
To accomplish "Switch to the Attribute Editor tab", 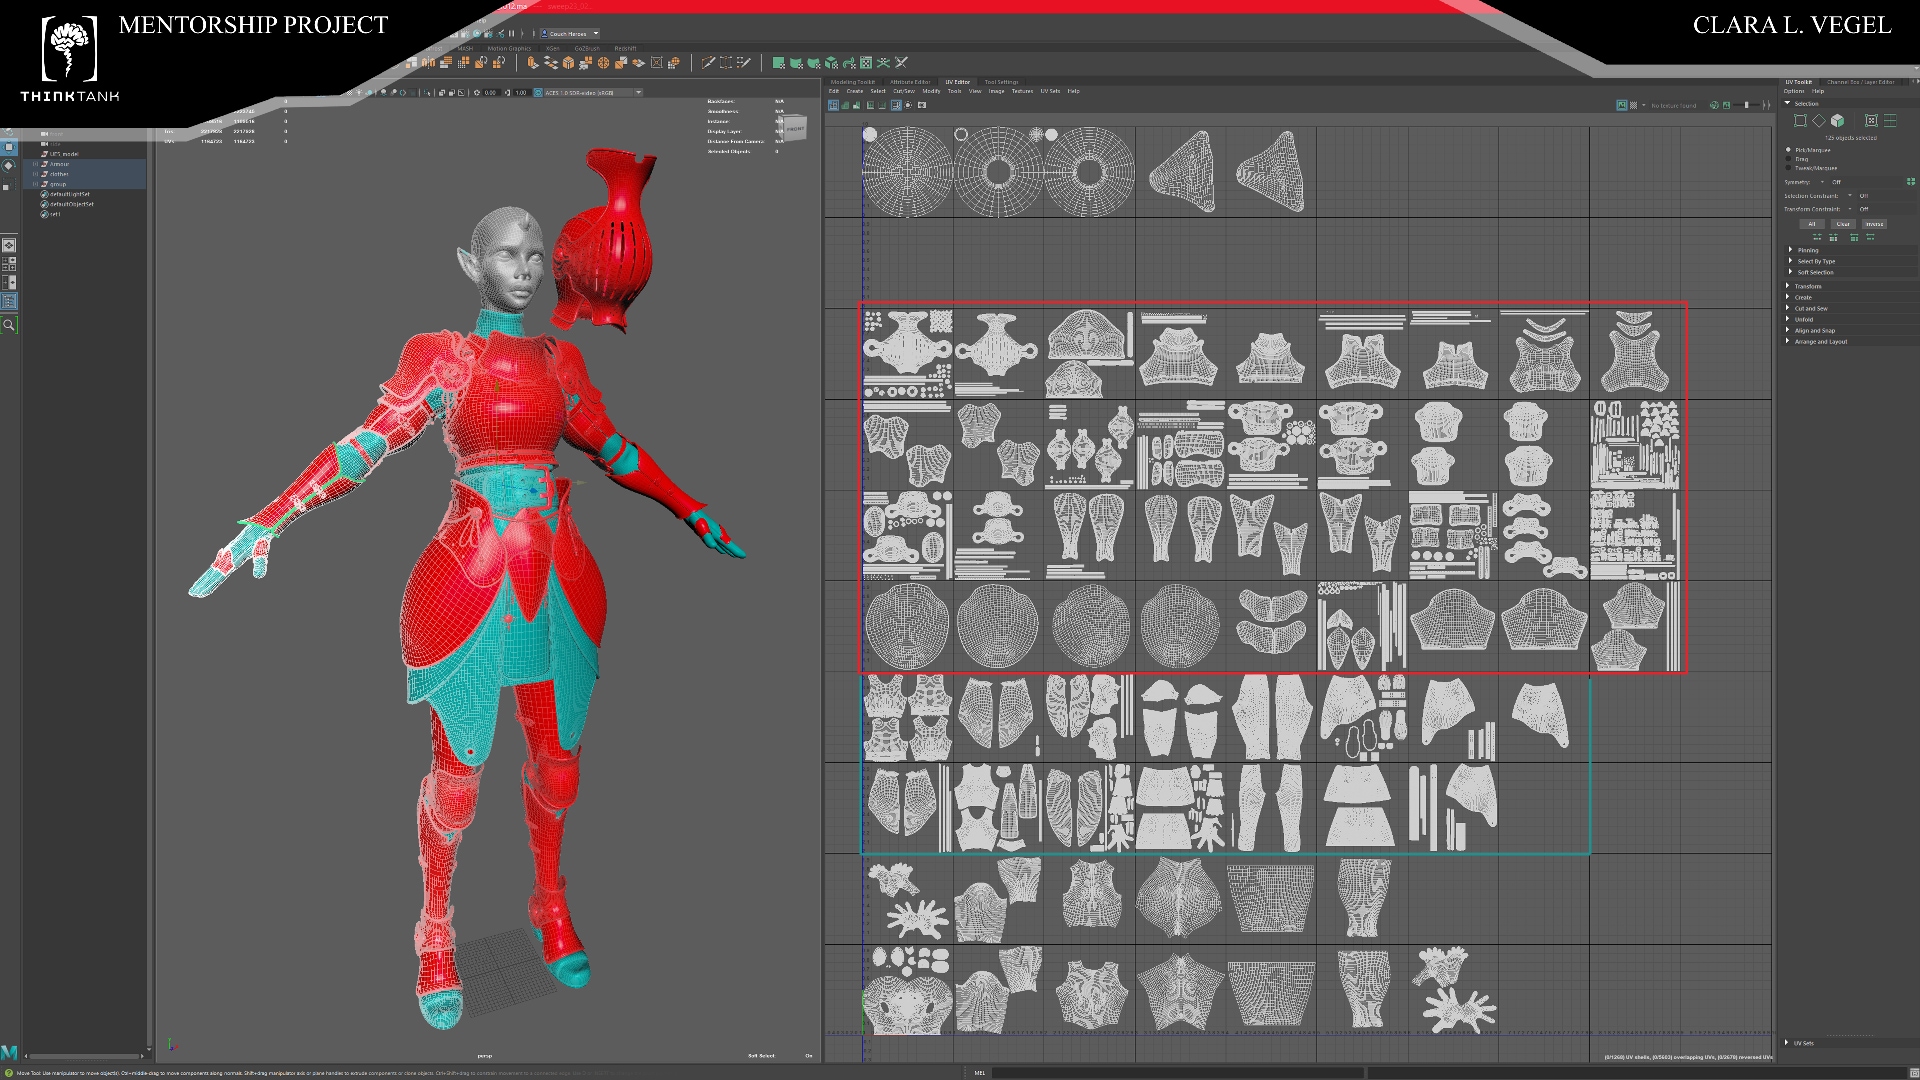I will (910, 82).
